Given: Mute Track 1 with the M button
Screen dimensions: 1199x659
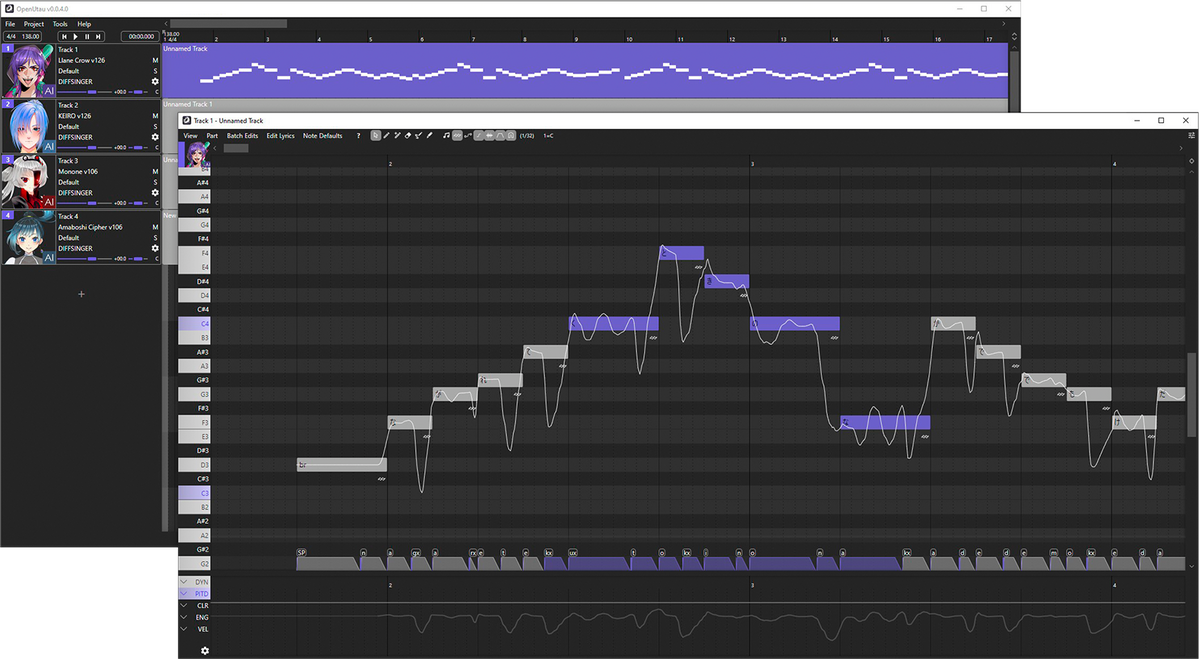Looking at the screenshot, I should point(155,60).
